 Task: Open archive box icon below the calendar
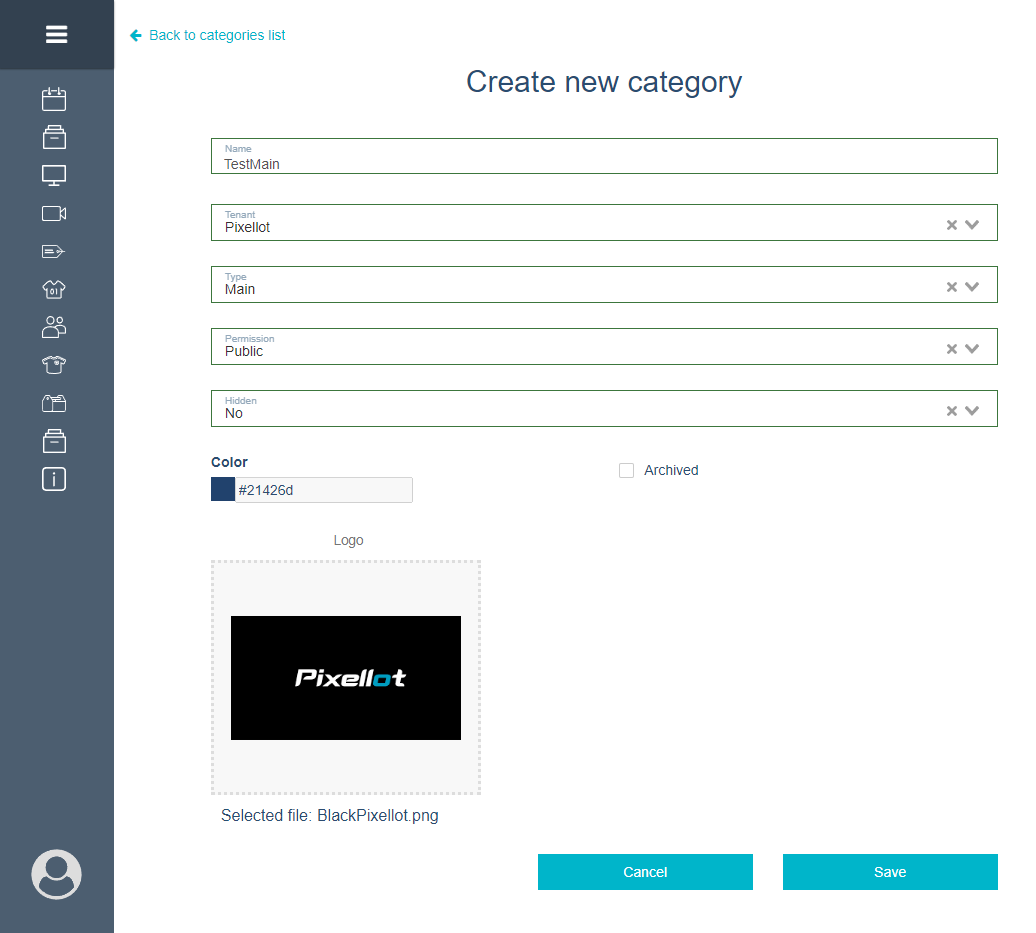coord(54,137)
